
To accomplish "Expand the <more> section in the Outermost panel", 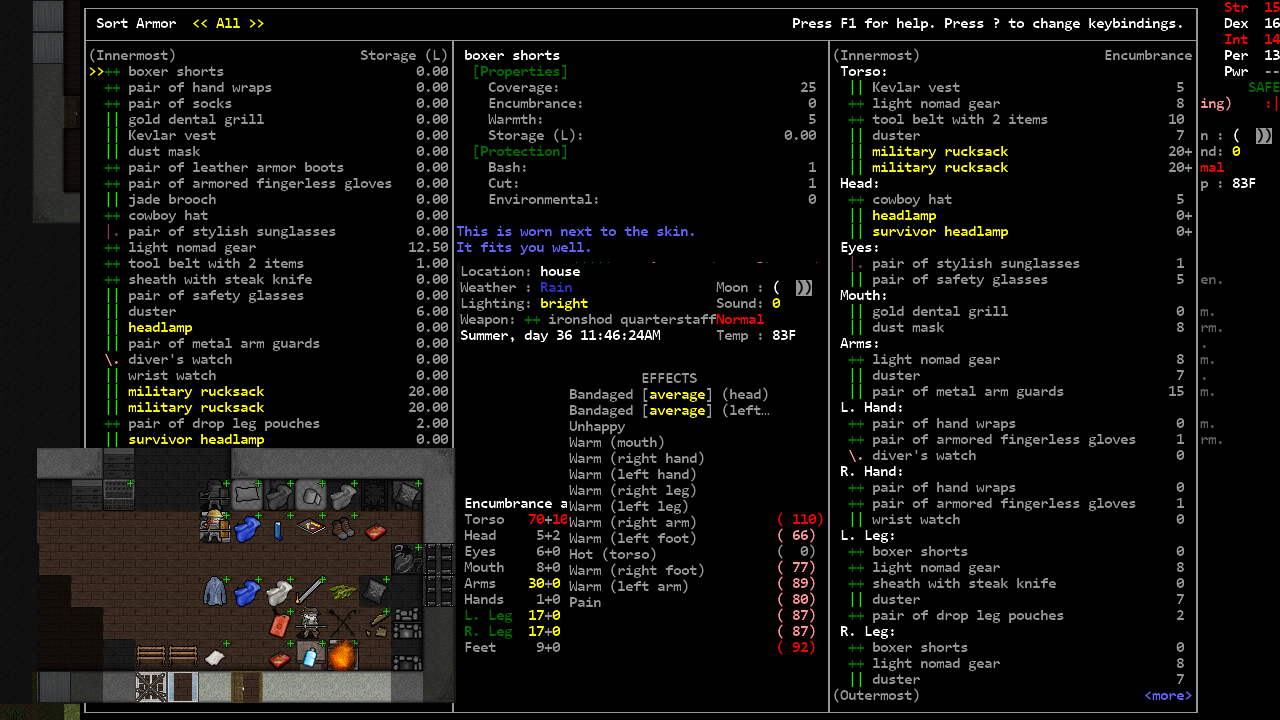I will point(1167,695).
